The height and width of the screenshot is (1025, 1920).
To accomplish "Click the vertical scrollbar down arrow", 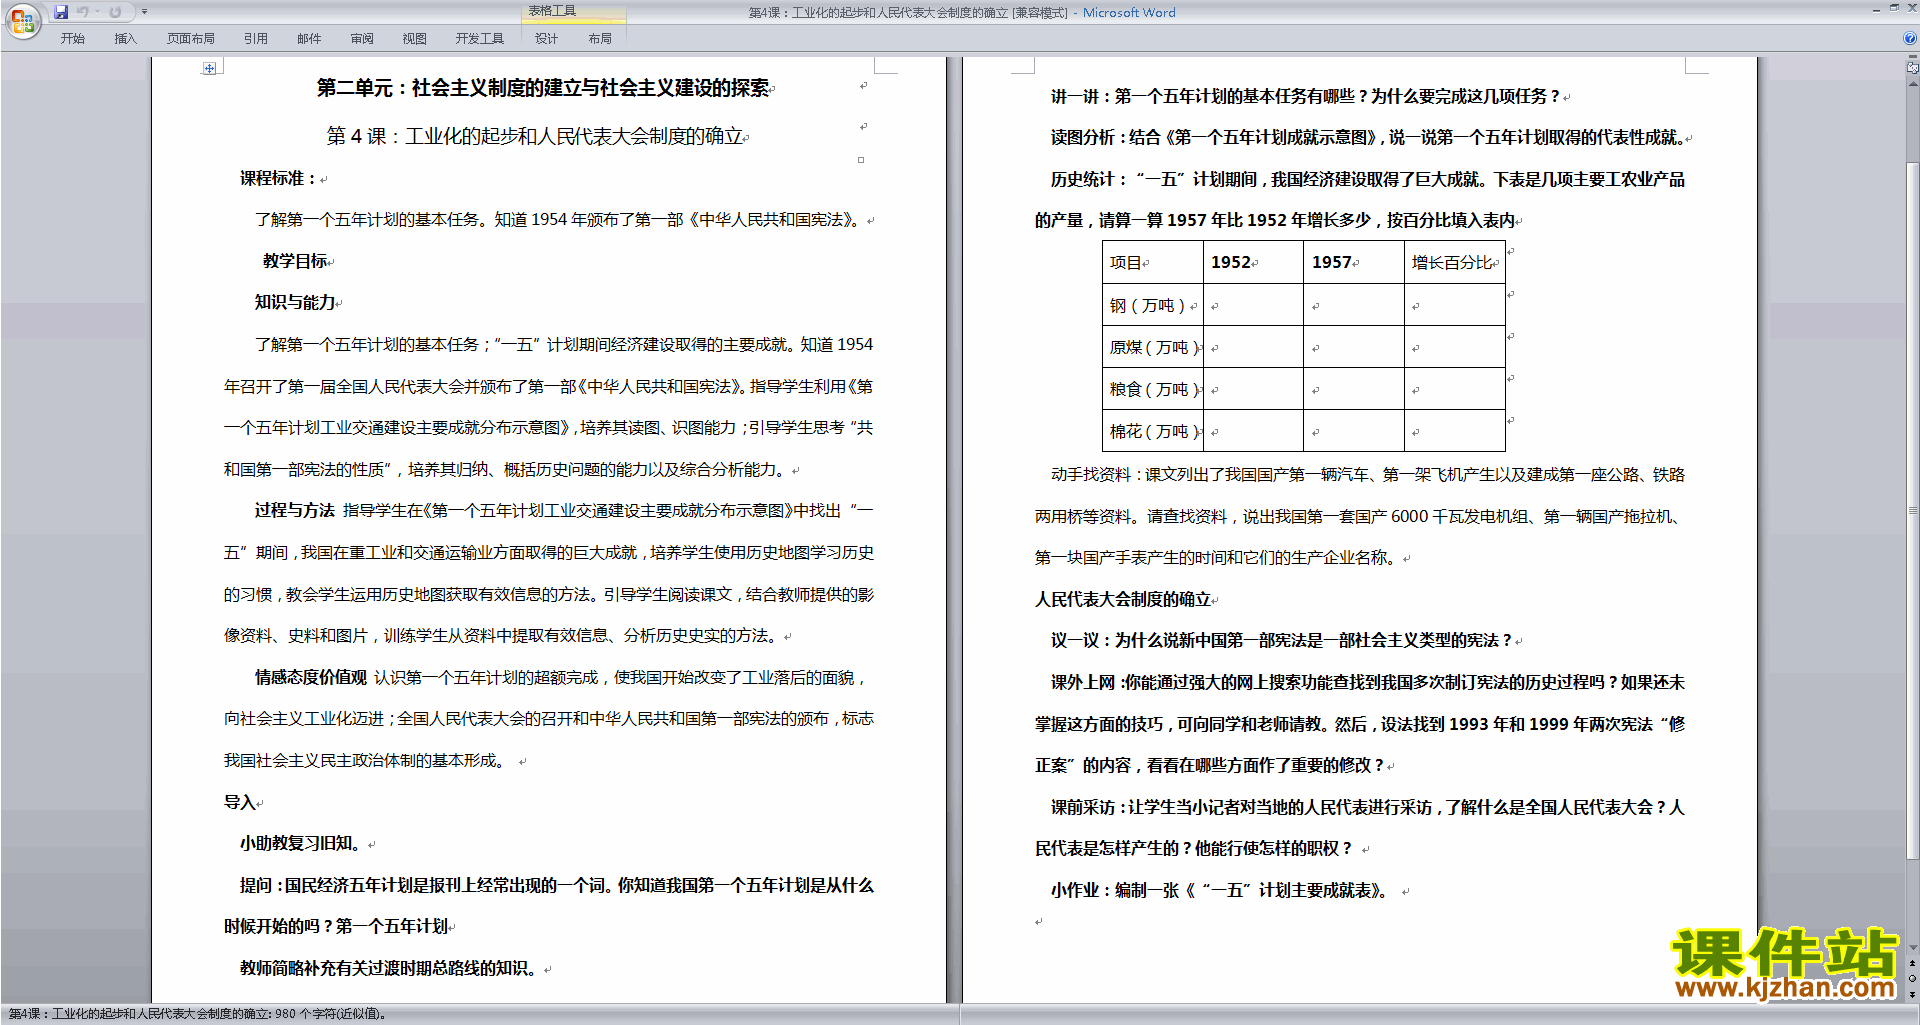I will tap(1912, 947).
